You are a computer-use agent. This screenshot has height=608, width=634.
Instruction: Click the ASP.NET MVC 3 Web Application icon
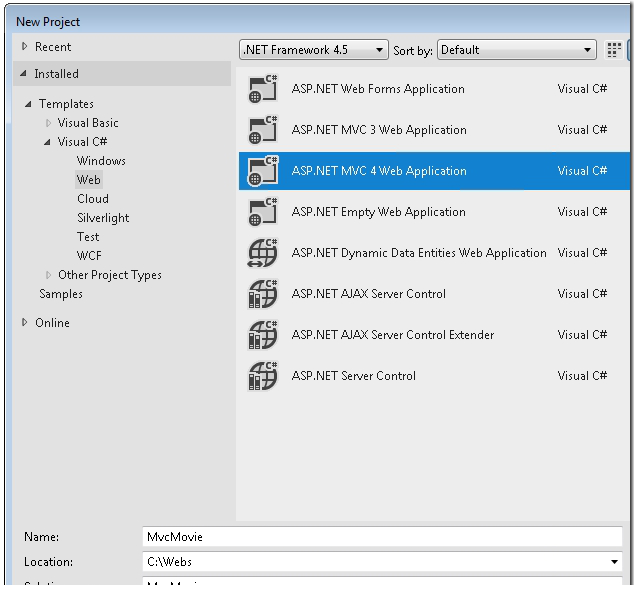point(263,130)
